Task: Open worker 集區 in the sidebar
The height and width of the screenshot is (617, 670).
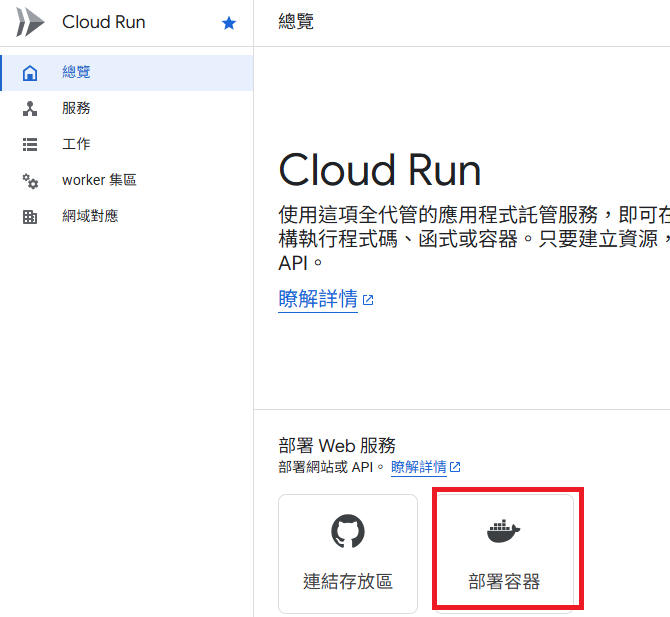Action: (99, 181)
